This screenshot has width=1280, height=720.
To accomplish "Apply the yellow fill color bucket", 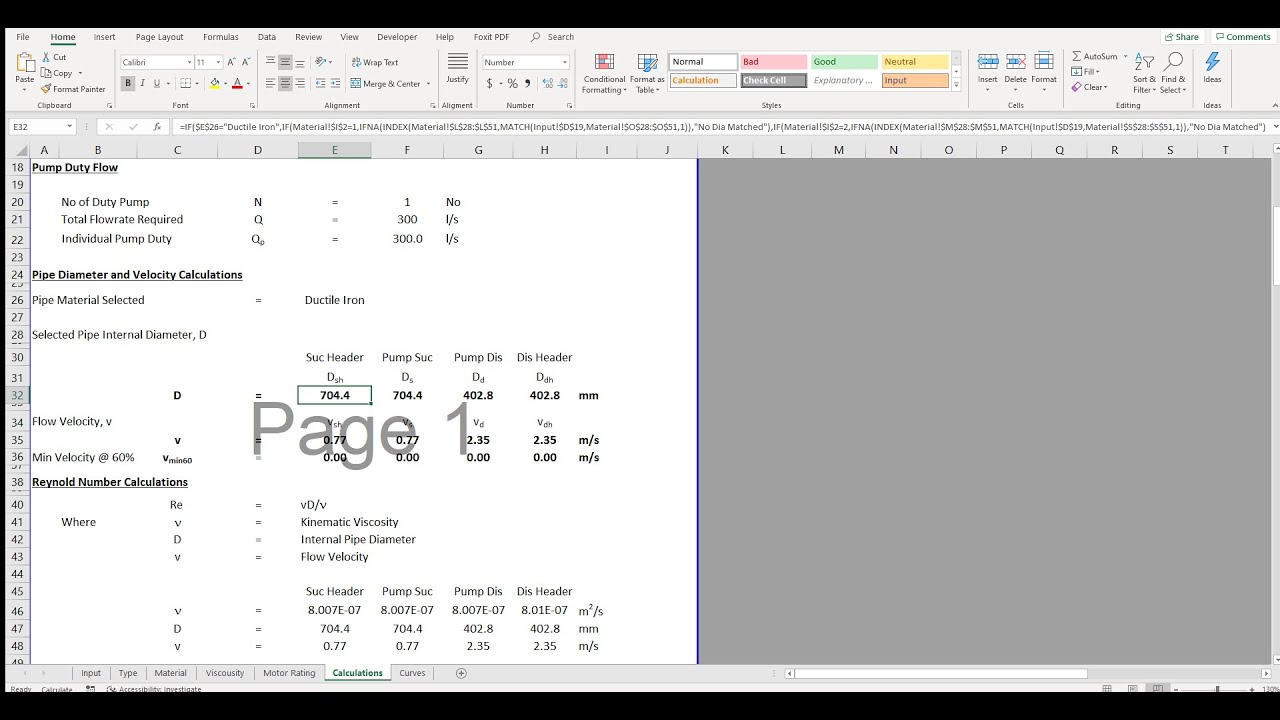I will tap(215, 84).
